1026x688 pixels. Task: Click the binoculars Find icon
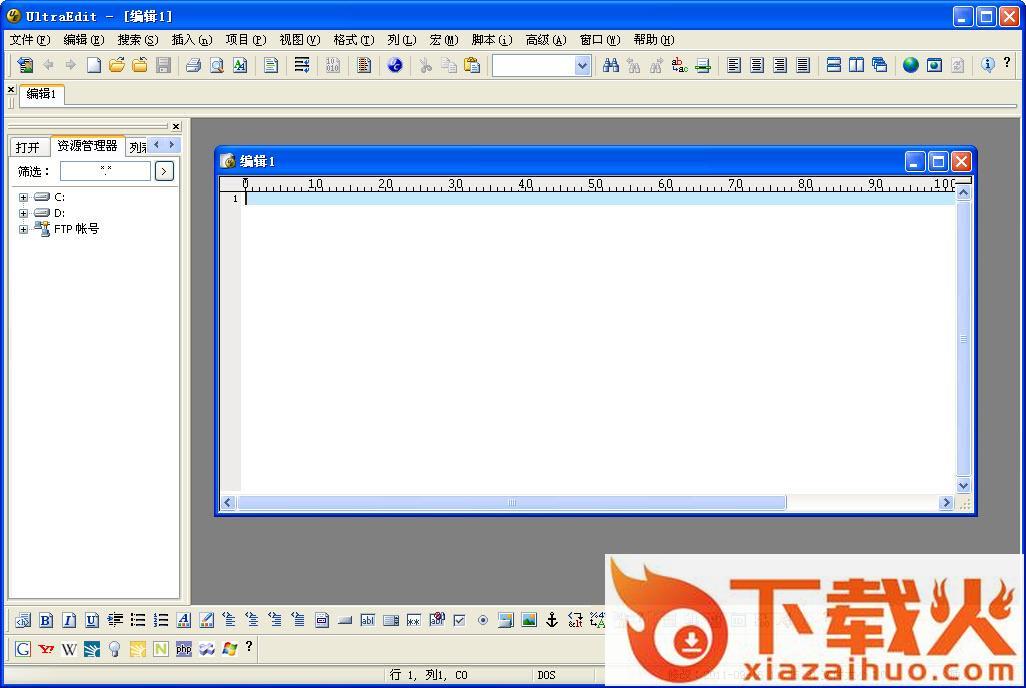pos(610,65)
